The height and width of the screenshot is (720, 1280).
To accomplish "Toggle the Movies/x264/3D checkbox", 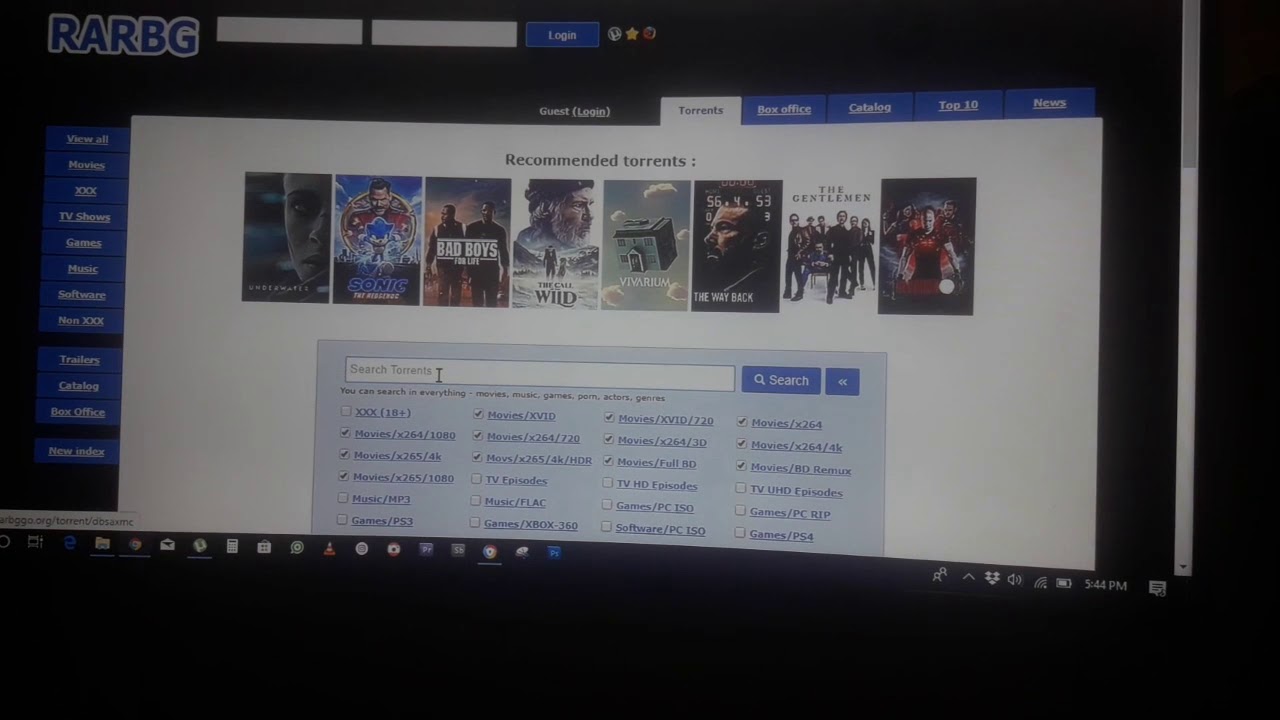I will tap(608, 439).
